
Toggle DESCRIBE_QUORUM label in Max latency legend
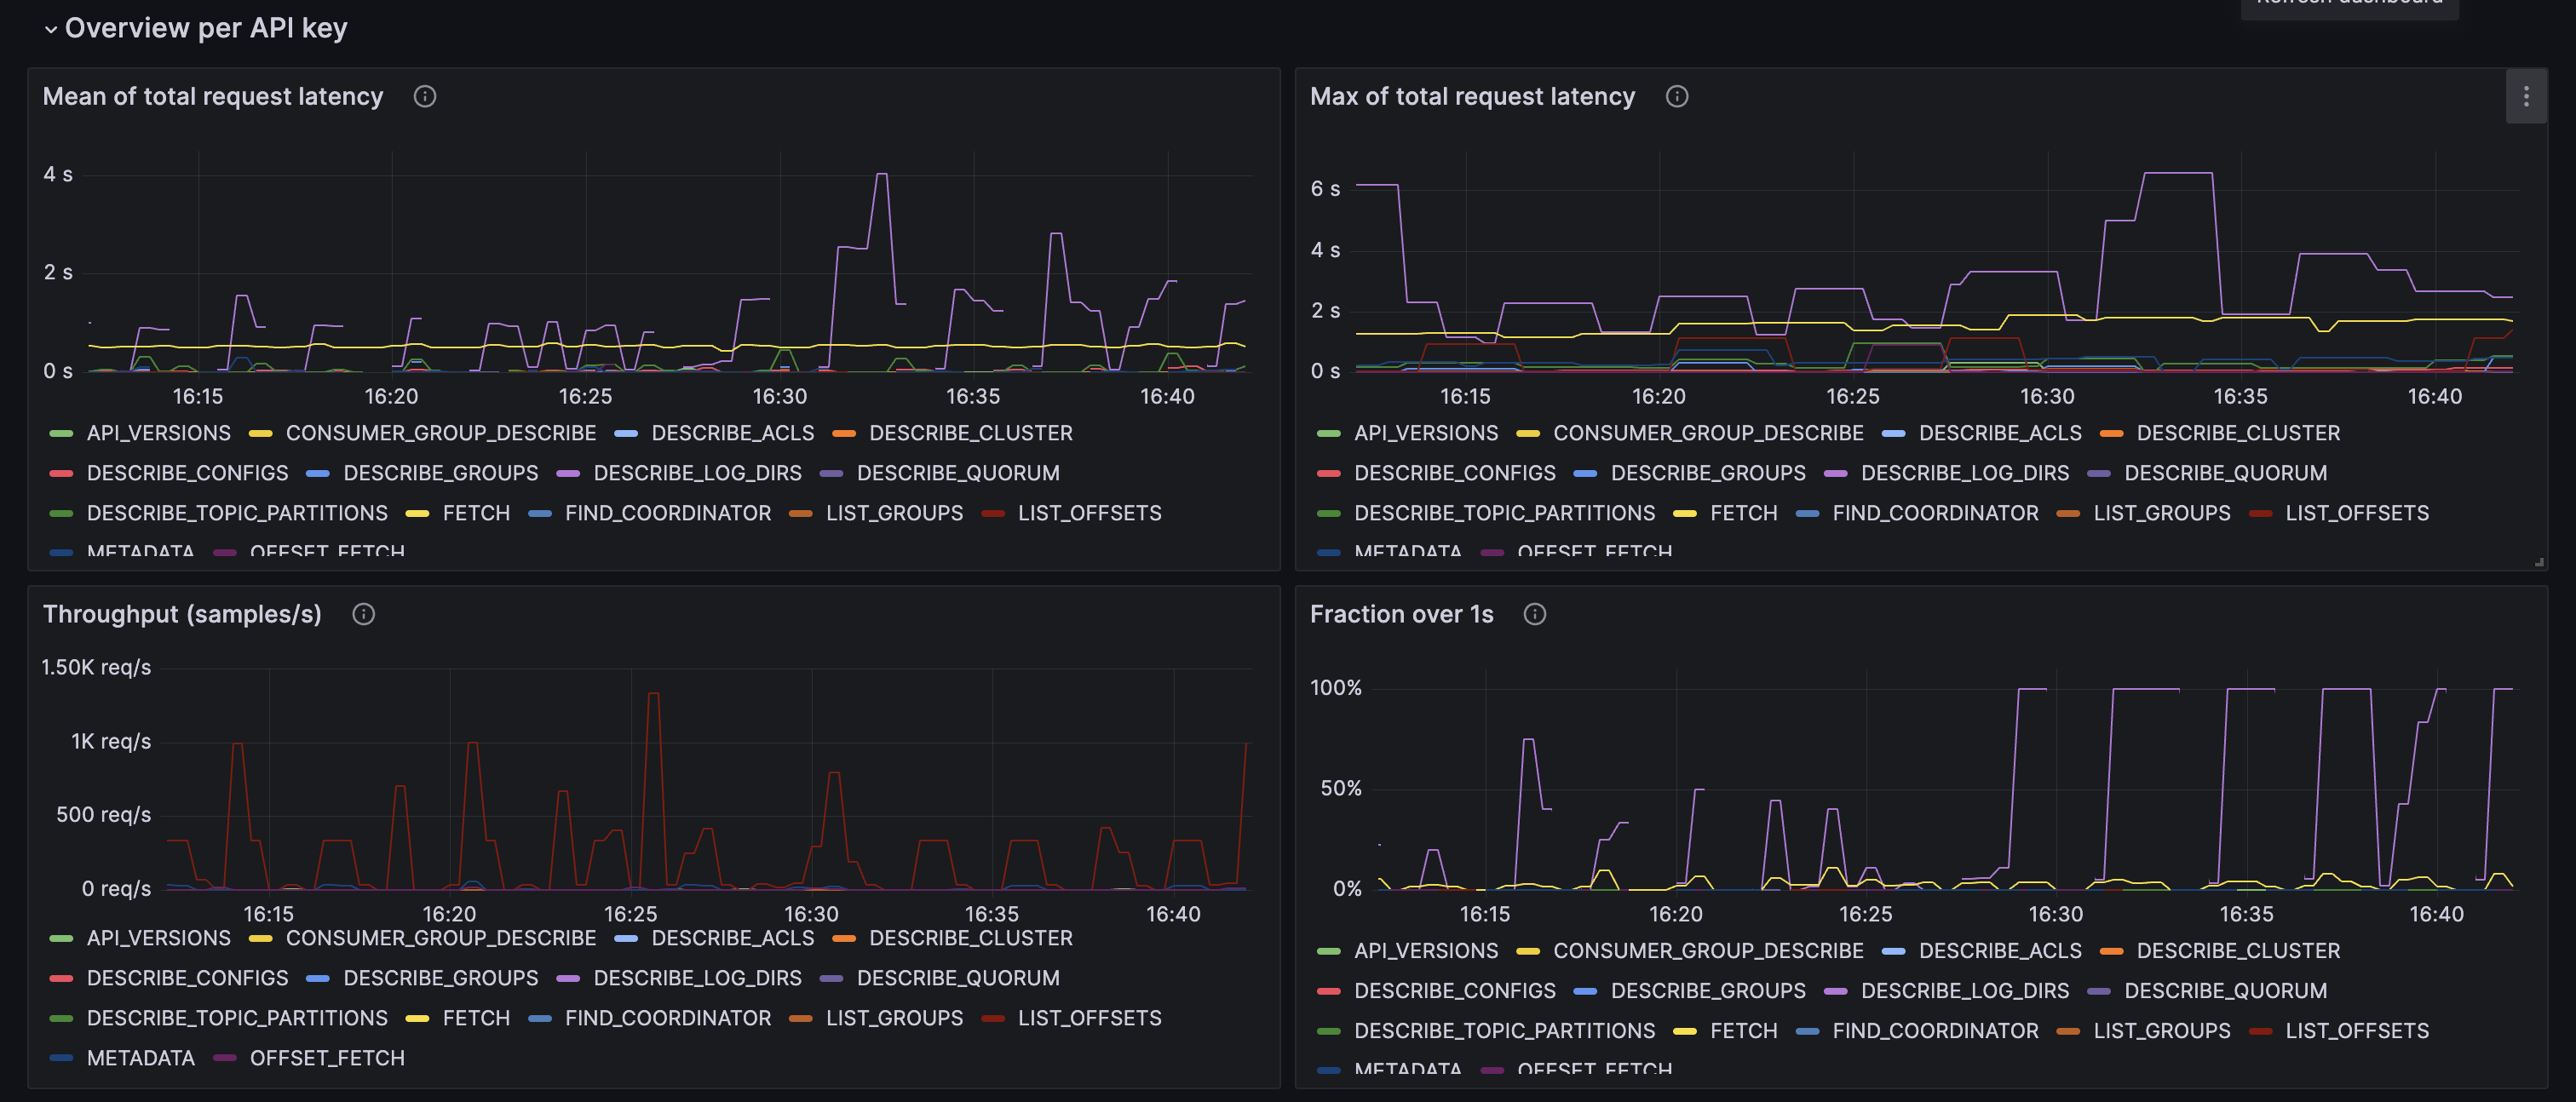coord(2225,473)
